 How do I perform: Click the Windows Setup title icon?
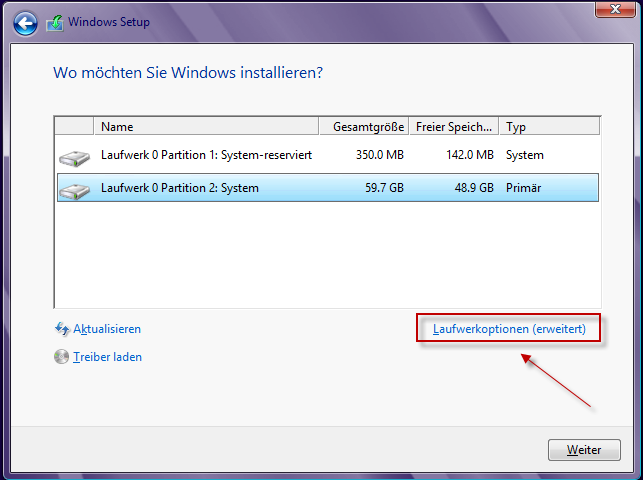click(x=55, y=23)
